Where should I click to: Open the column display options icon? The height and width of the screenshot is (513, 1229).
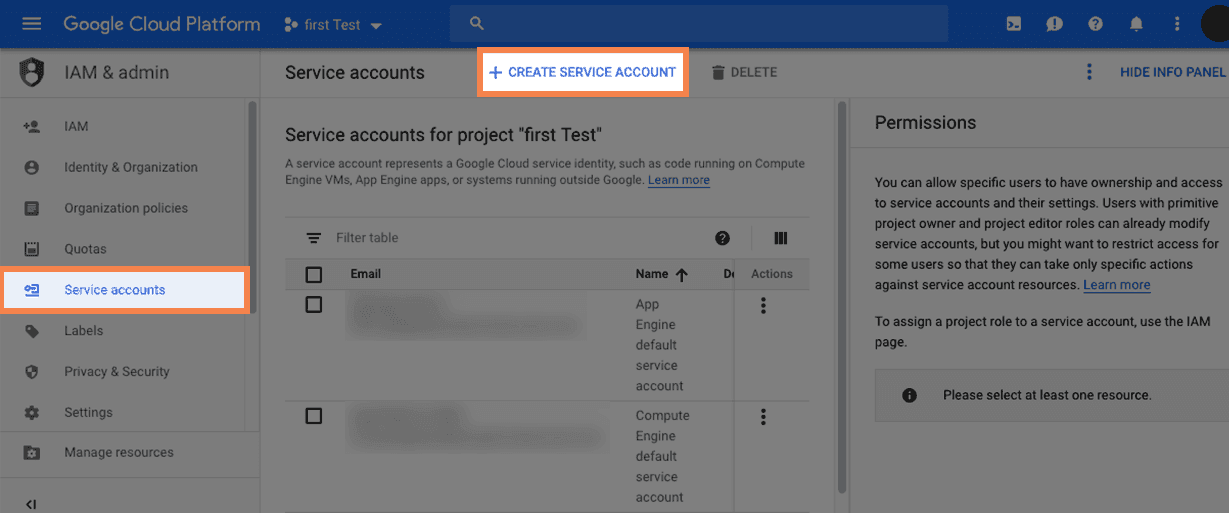(781, 238)
